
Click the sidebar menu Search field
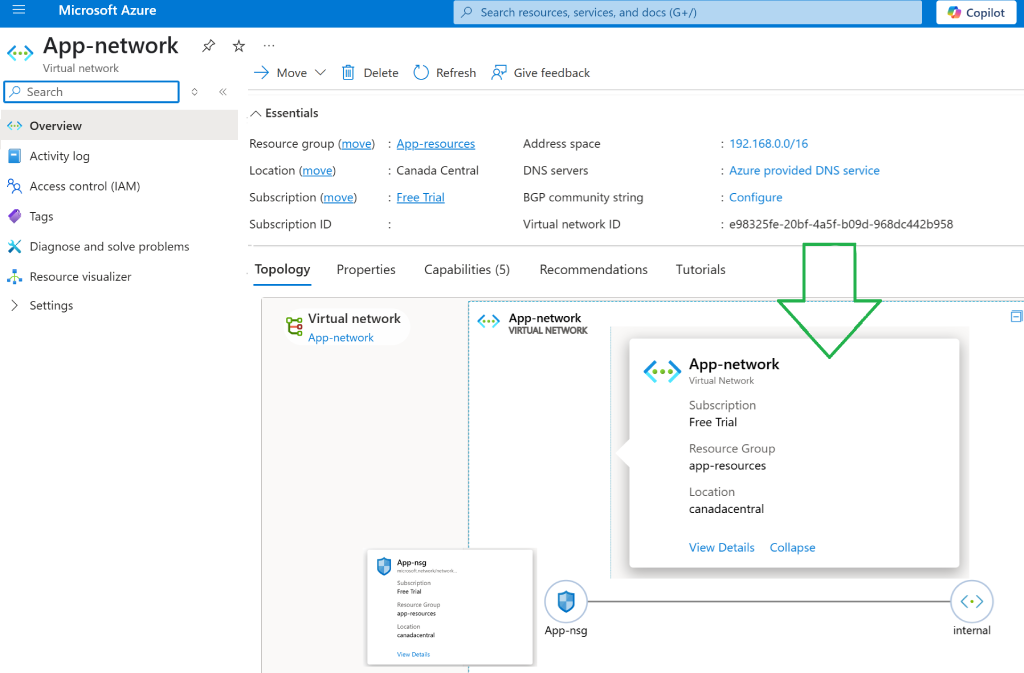(91, 92)
